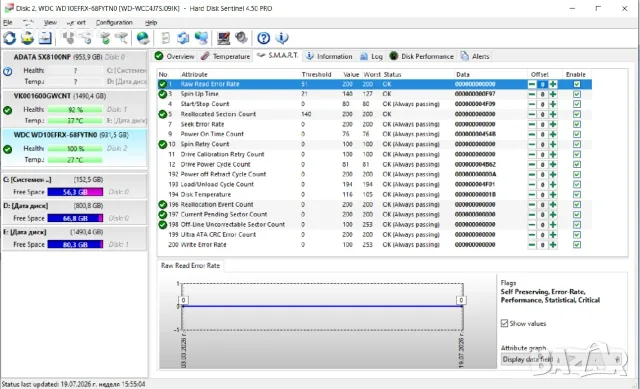The image size is (640, 389).
Task: Select the Reallocated Sectors Count row
Action: point(374,114)
